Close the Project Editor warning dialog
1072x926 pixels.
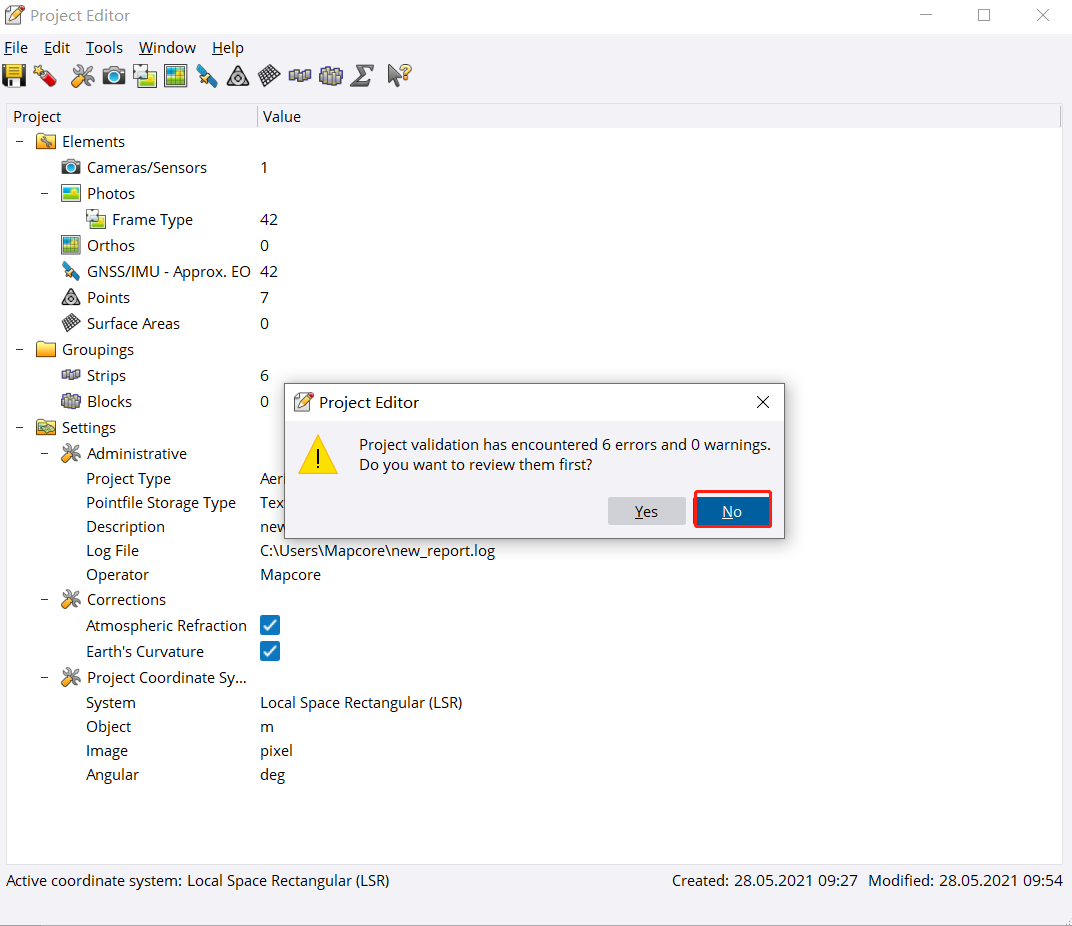tap(762, 402)
